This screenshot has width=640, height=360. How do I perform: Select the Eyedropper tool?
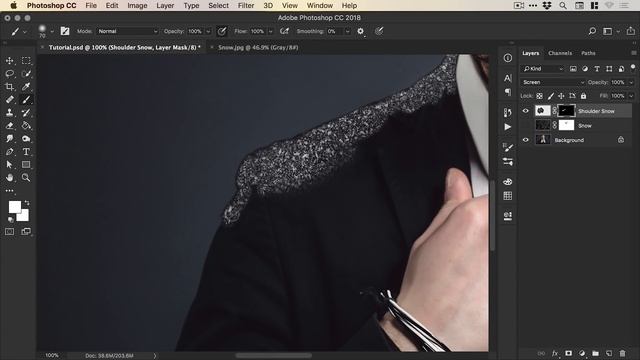pos(26,87)
